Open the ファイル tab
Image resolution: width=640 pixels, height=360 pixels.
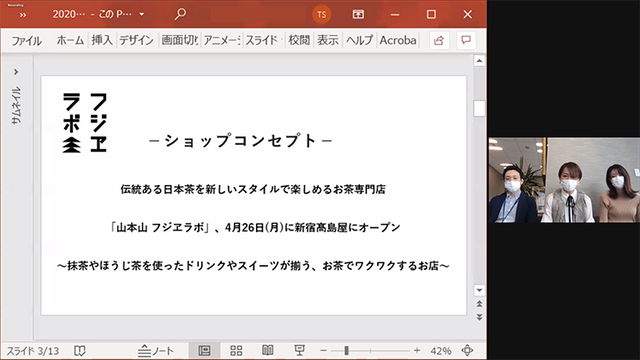[x=27, y=40]
